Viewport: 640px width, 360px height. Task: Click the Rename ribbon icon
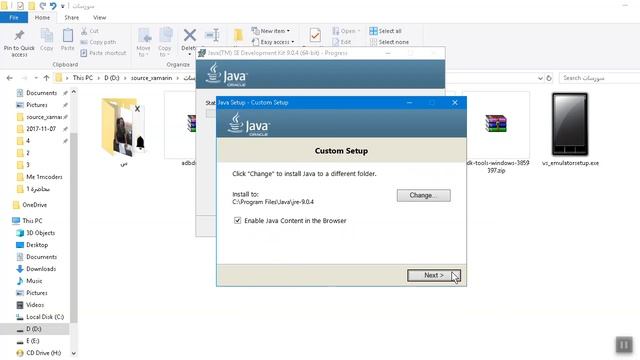[x=212, y=36]
